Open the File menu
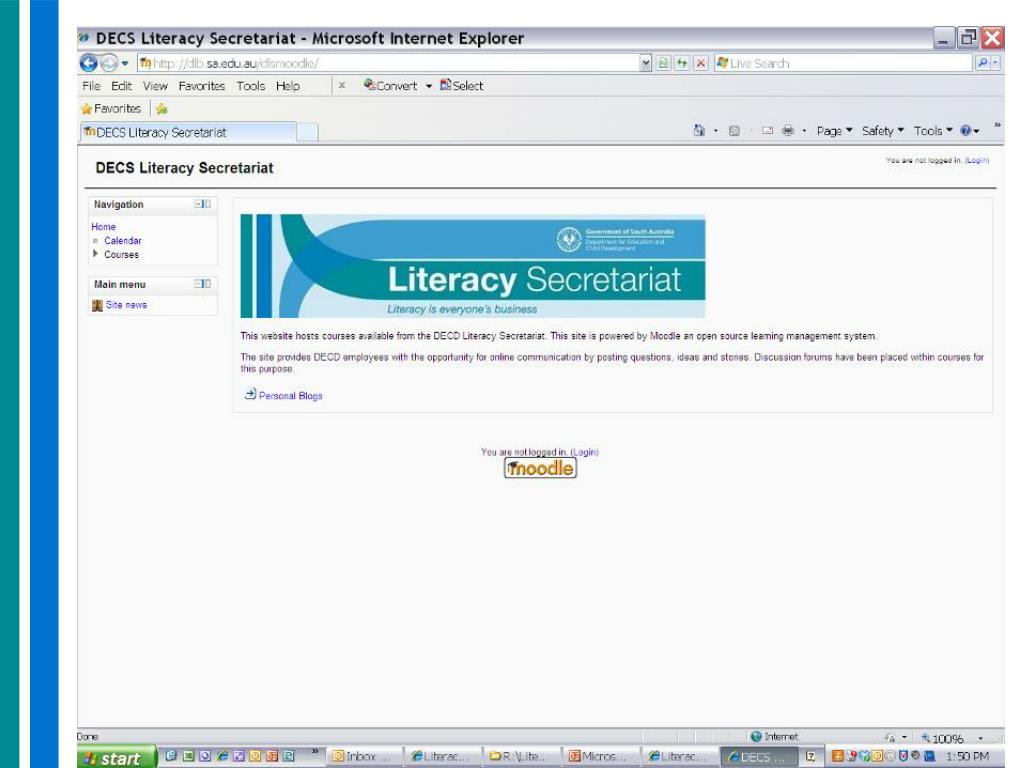Screen dimensions: 1024x768 point(91,86)
